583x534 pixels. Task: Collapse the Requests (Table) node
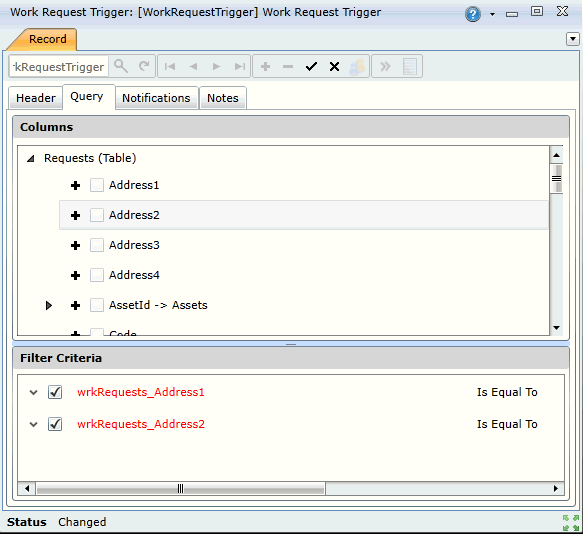[30, 158]
